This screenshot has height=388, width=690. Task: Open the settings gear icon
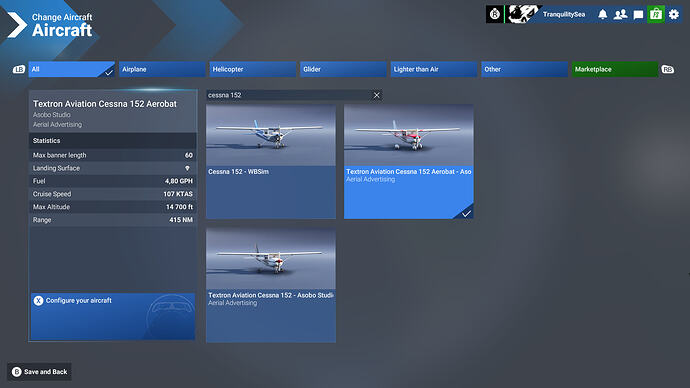pos(674,15)
